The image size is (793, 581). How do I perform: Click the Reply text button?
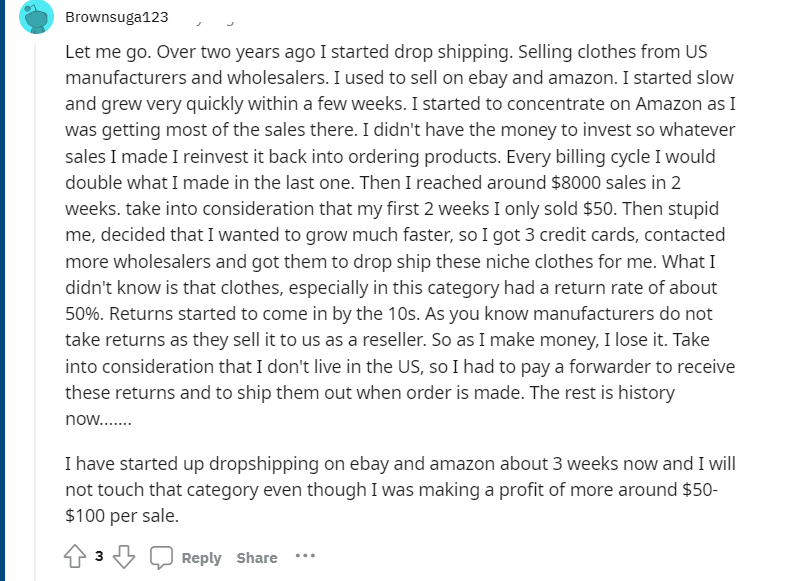[x=201, y=557]
